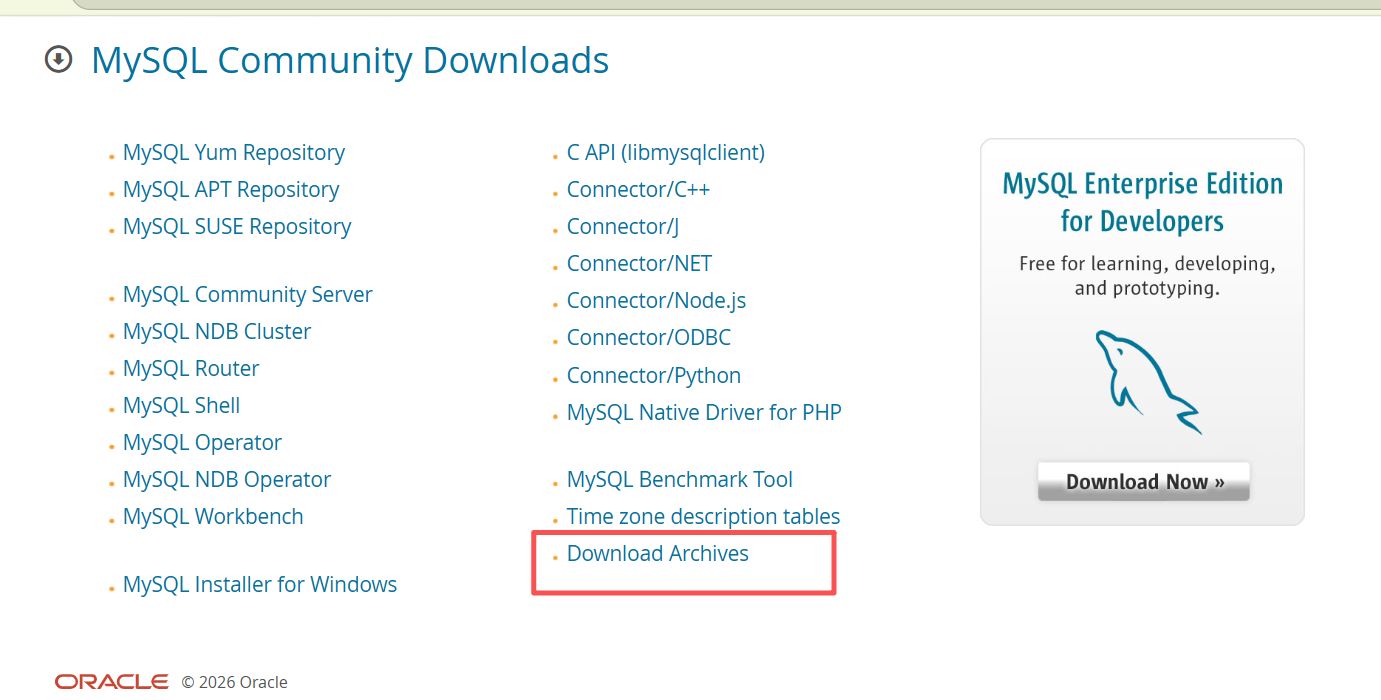Click the download arrow circle icon beside heading

click(59, 60)
